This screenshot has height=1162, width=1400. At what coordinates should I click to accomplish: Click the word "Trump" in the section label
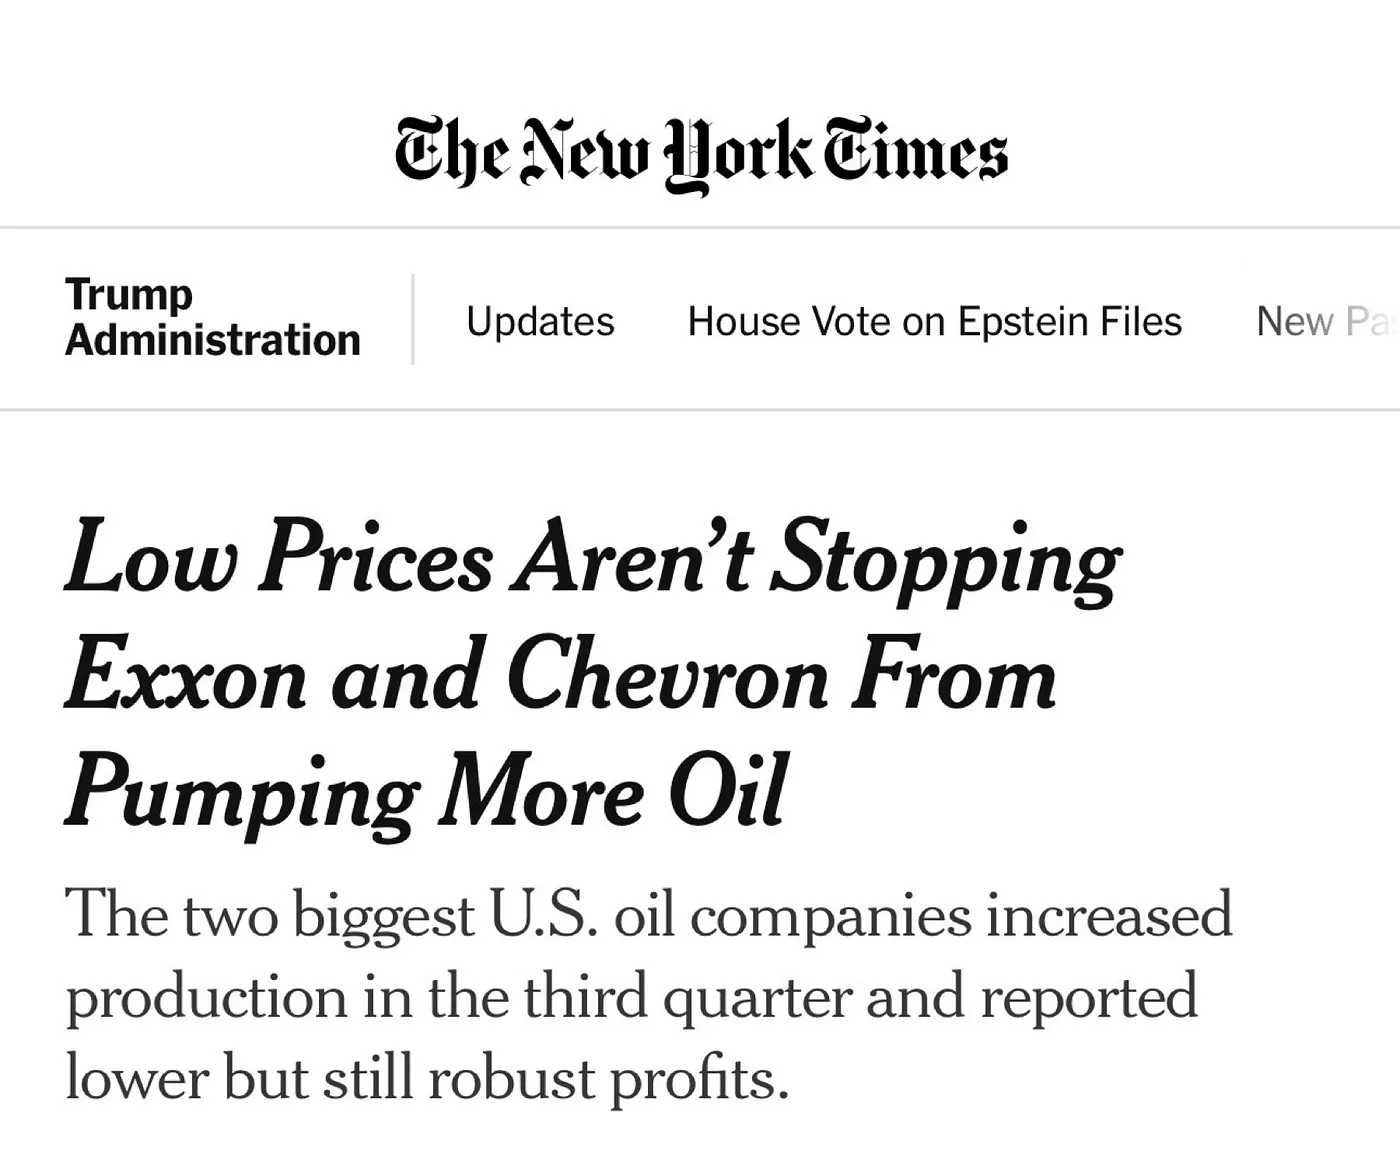click(129, 294)
